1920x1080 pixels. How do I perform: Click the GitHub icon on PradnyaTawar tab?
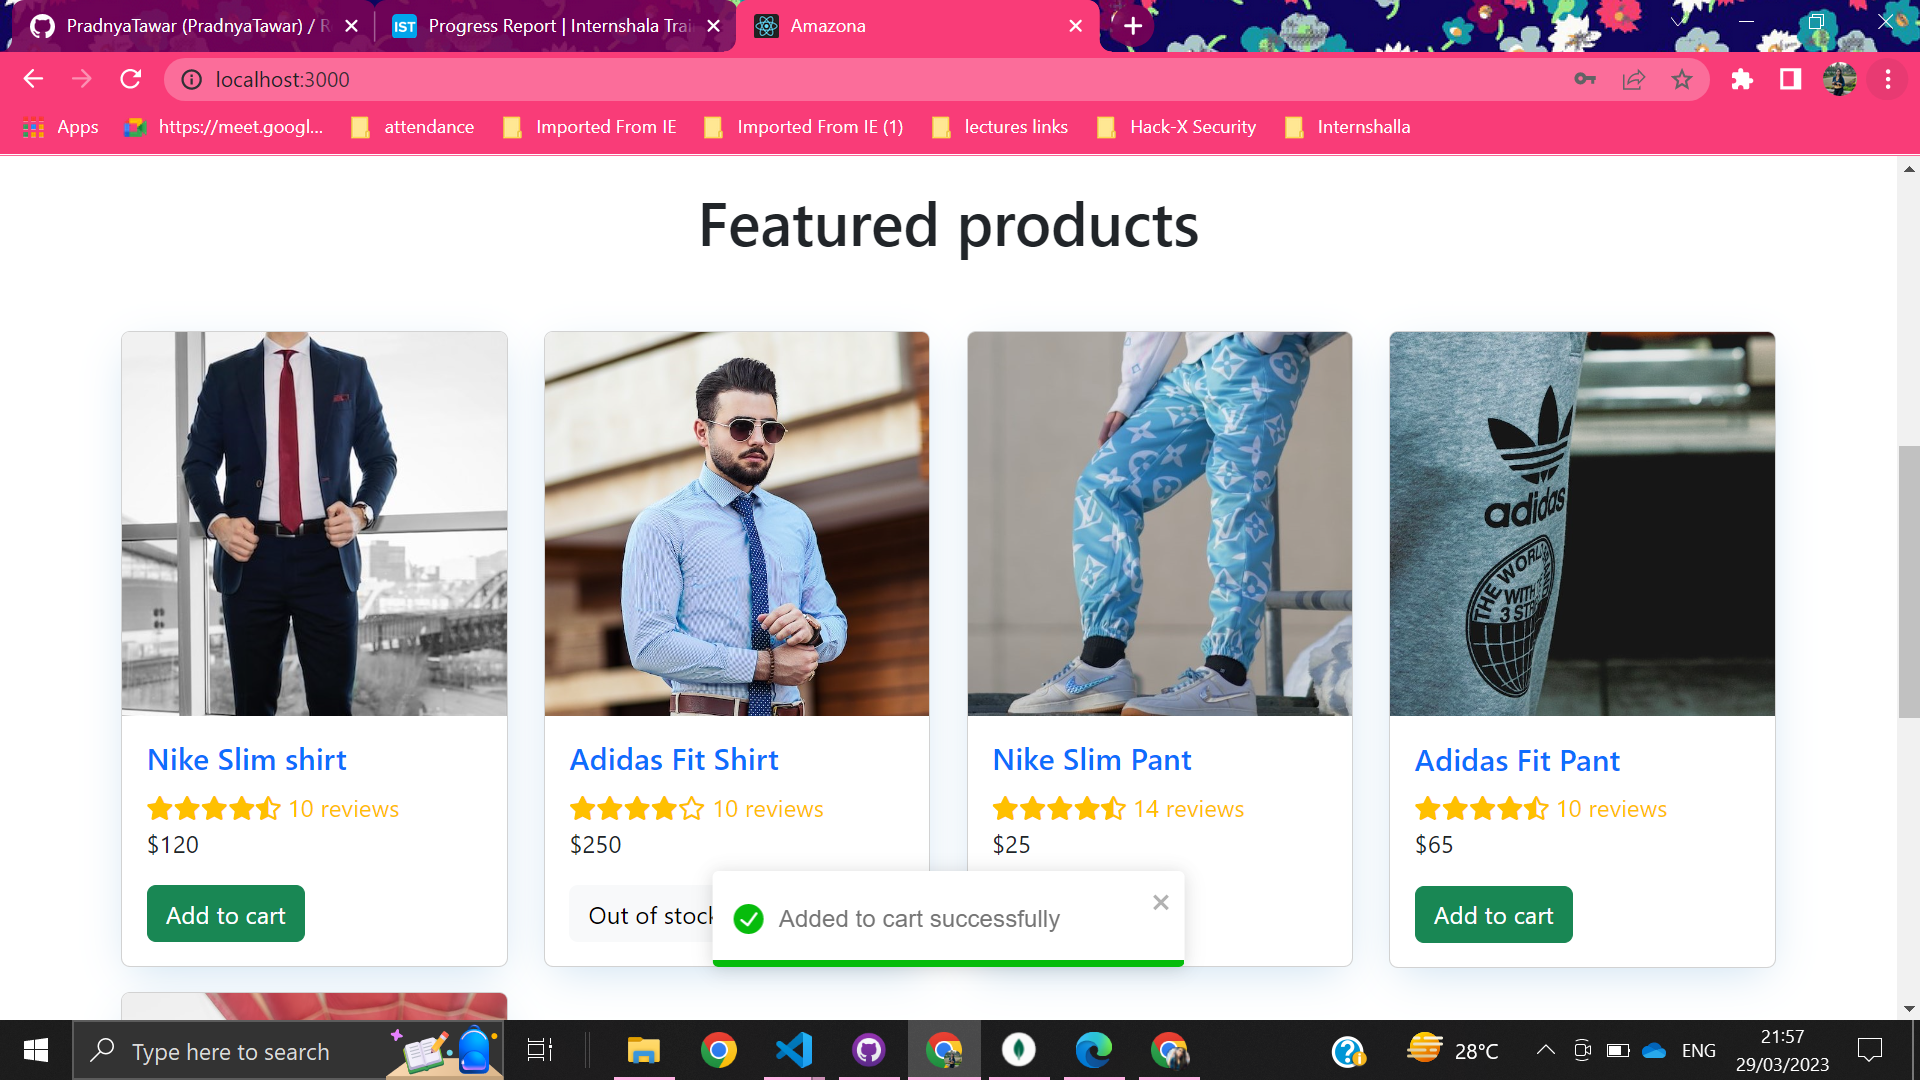point(41,26)
